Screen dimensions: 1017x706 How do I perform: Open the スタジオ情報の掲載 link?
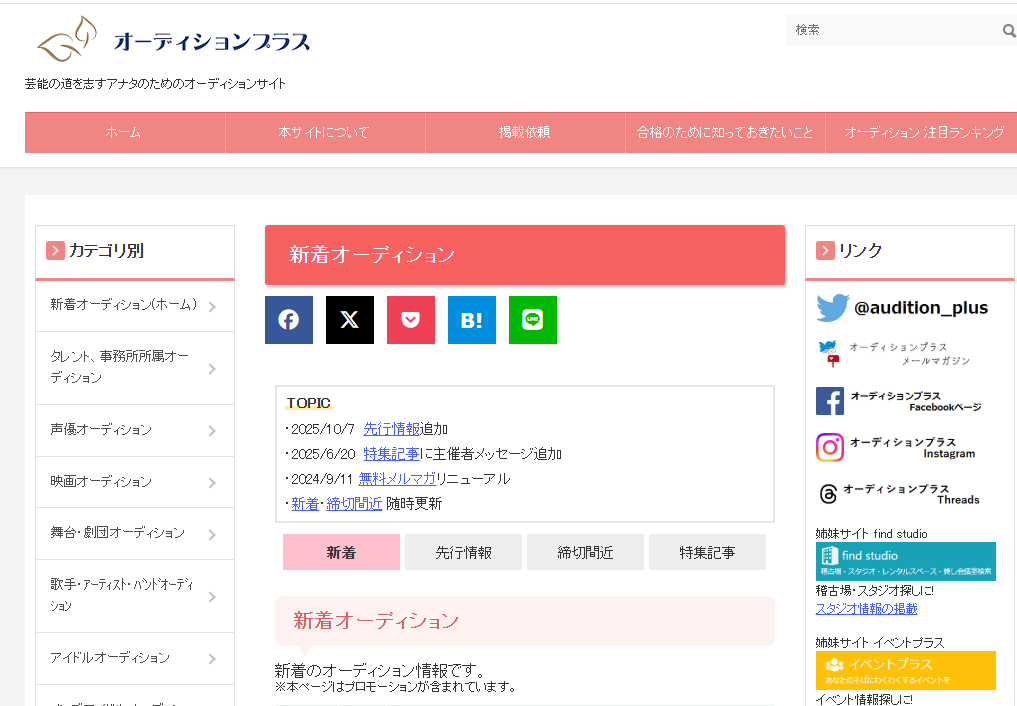pyautogui.click(x=866, y=608)
